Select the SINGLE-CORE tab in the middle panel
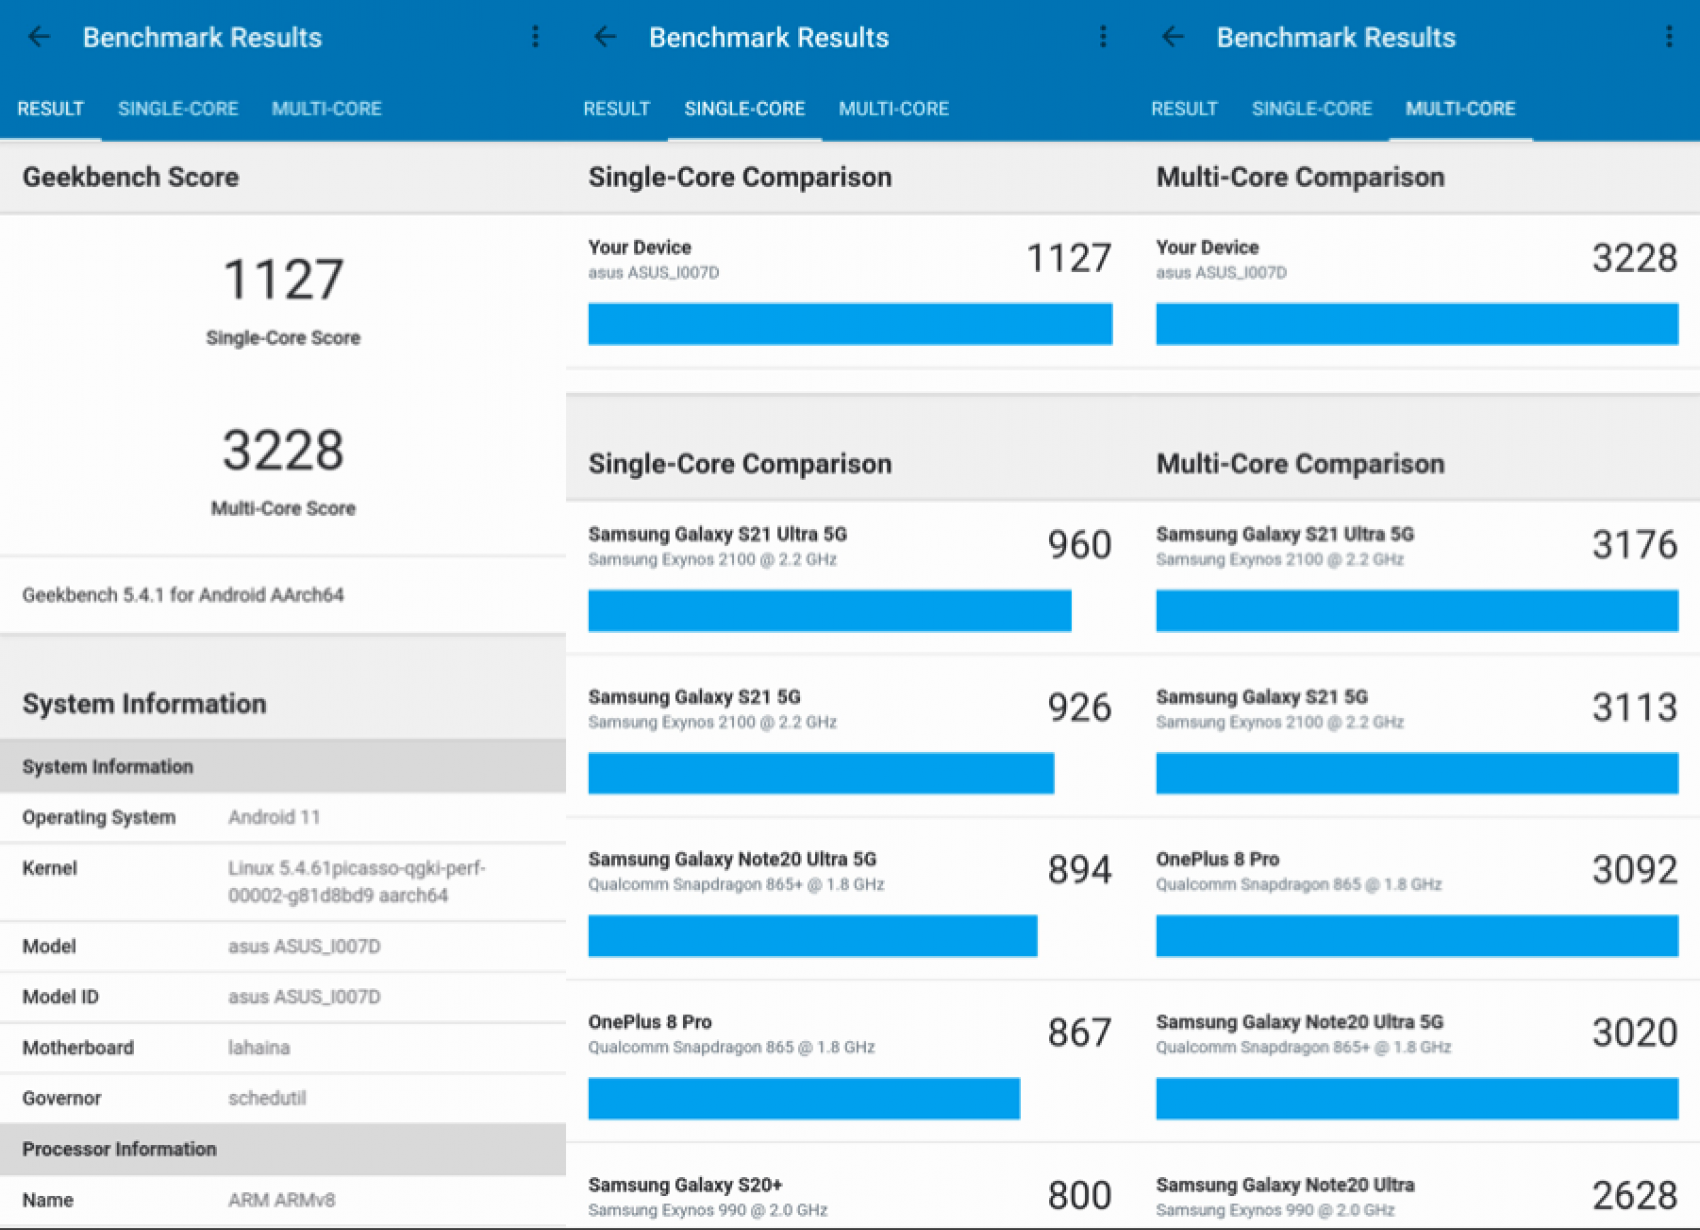 tap(744, 109)
